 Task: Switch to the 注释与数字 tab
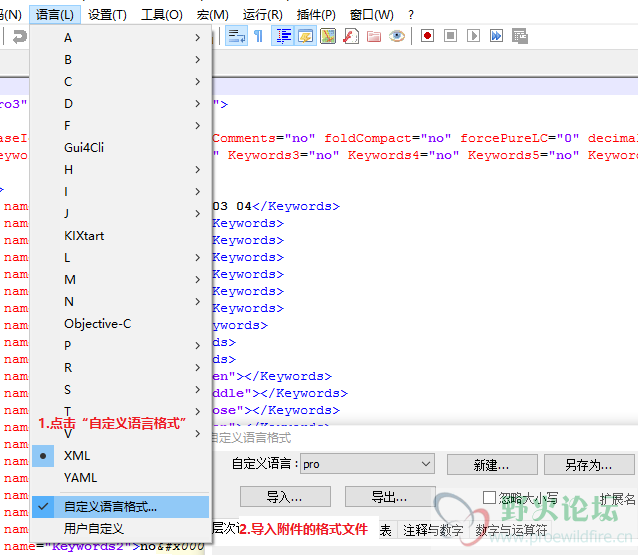[x=433, y=530]
